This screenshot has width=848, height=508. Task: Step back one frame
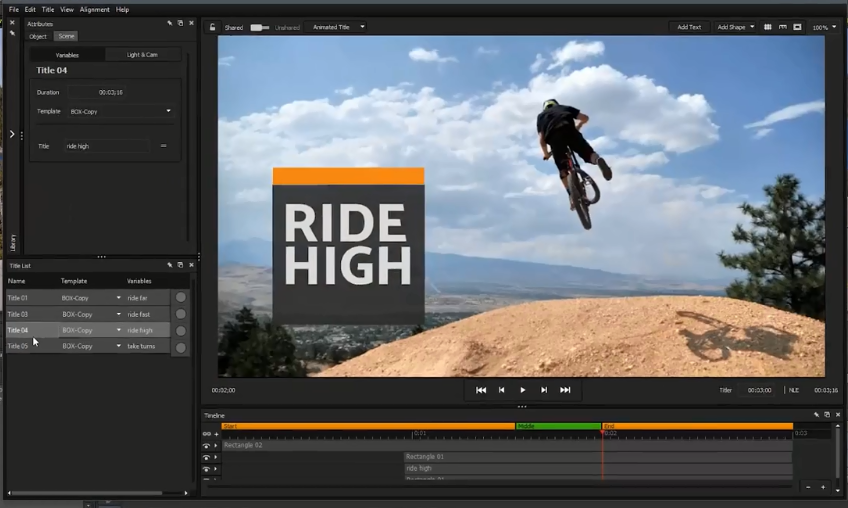coord(502,390)
